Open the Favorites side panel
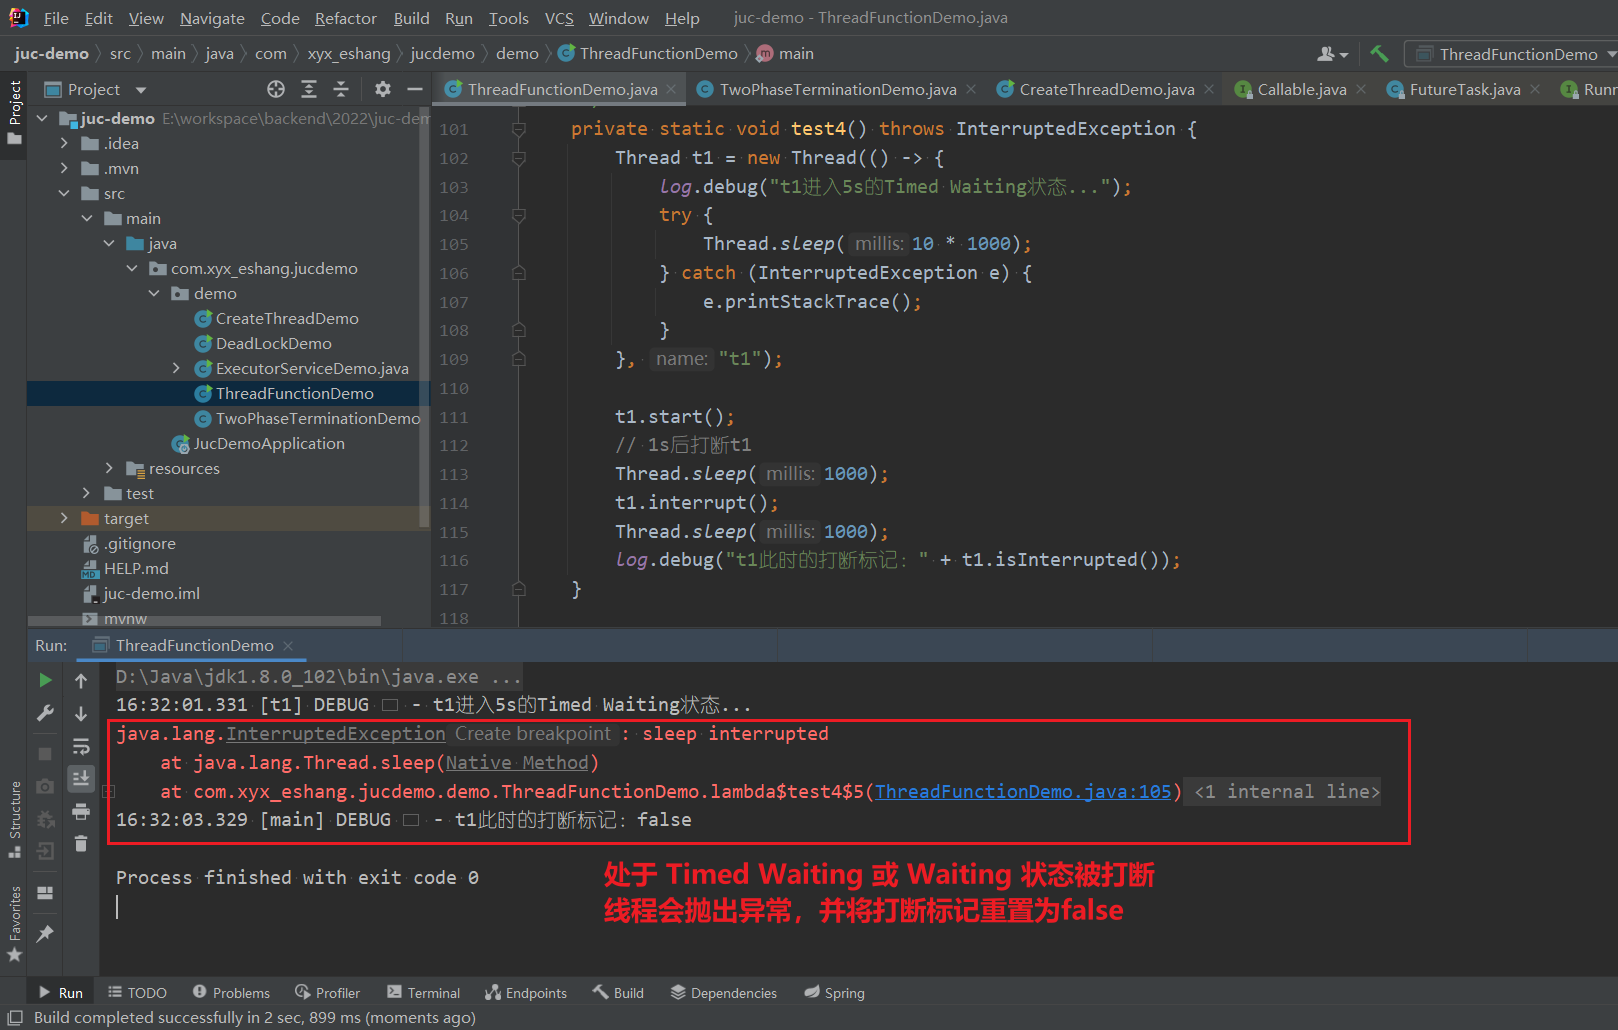 (14, 923)
